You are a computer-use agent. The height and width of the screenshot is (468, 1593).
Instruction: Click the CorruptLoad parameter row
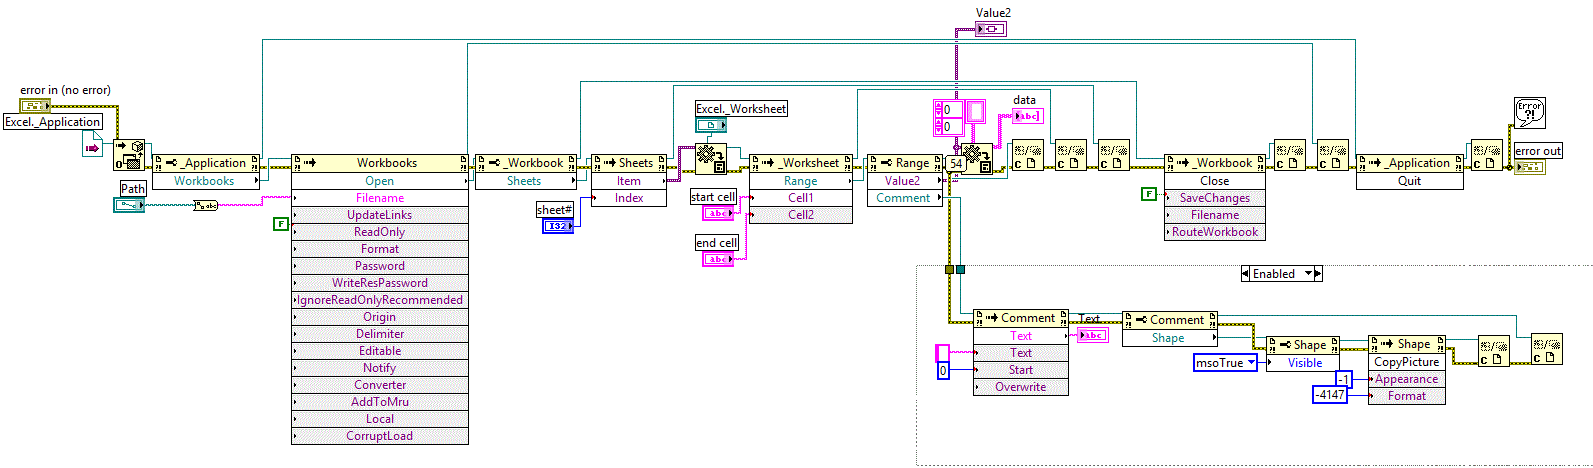[380, 436]
